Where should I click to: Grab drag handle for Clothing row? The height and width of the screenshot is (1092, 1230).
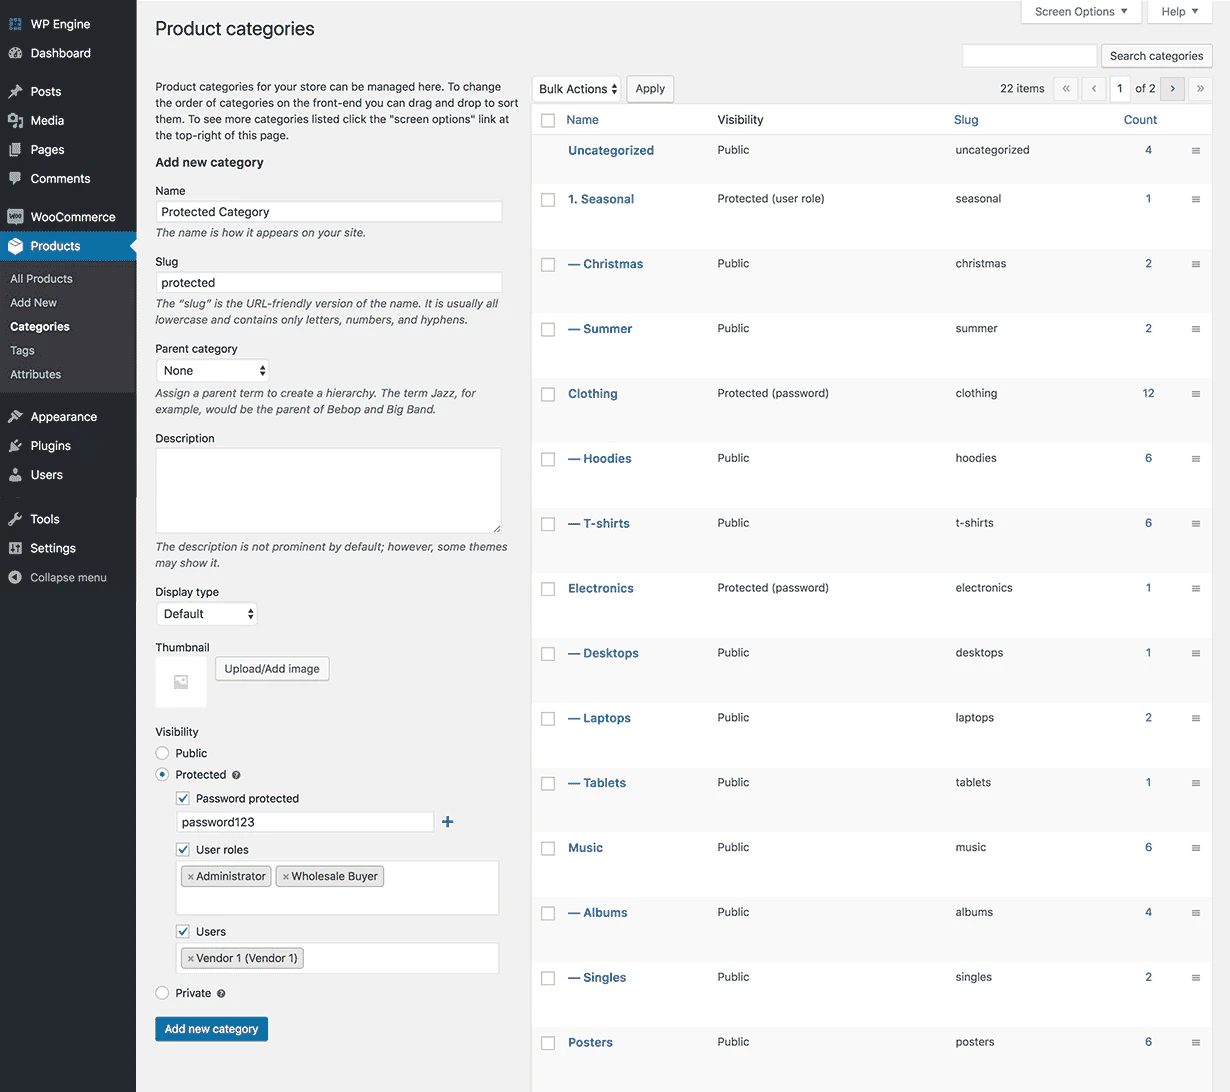(x=1195, y=394)
